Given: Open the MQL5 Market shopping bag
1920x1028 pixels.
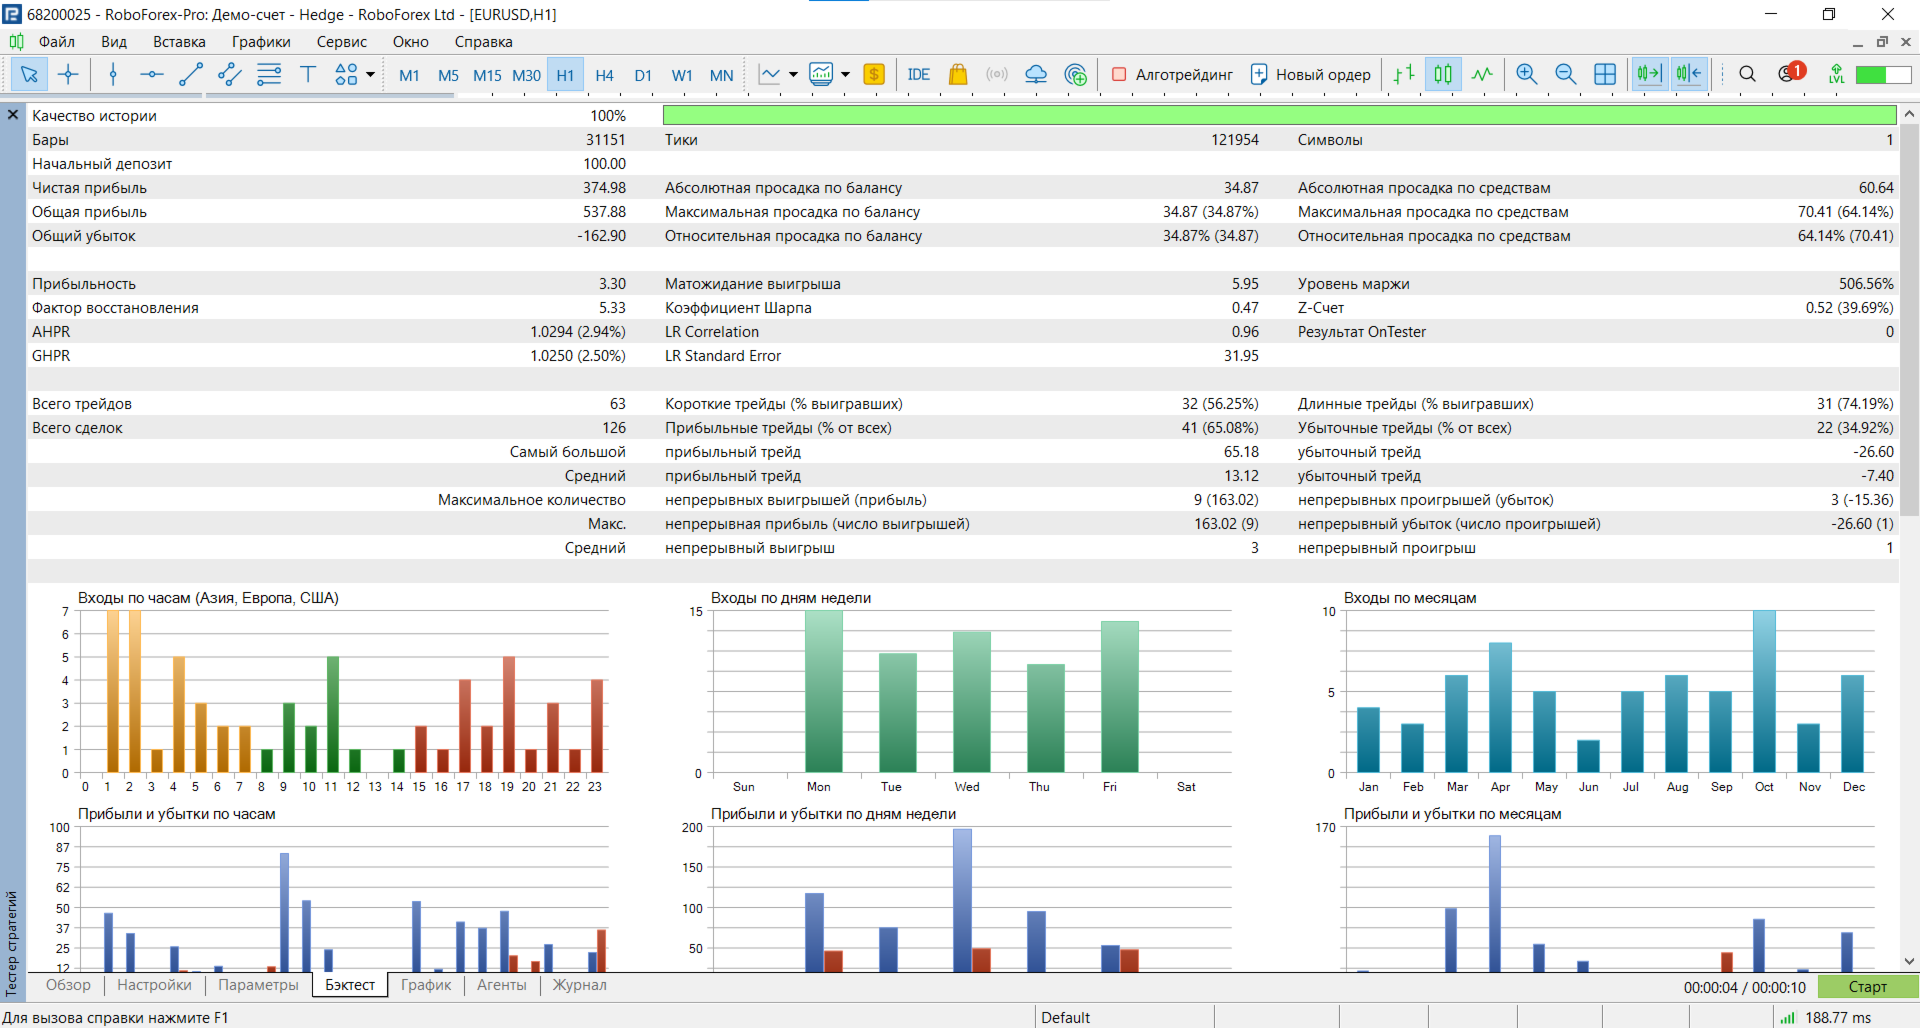Looking at the screenshot, I should [x=957, y=74].
